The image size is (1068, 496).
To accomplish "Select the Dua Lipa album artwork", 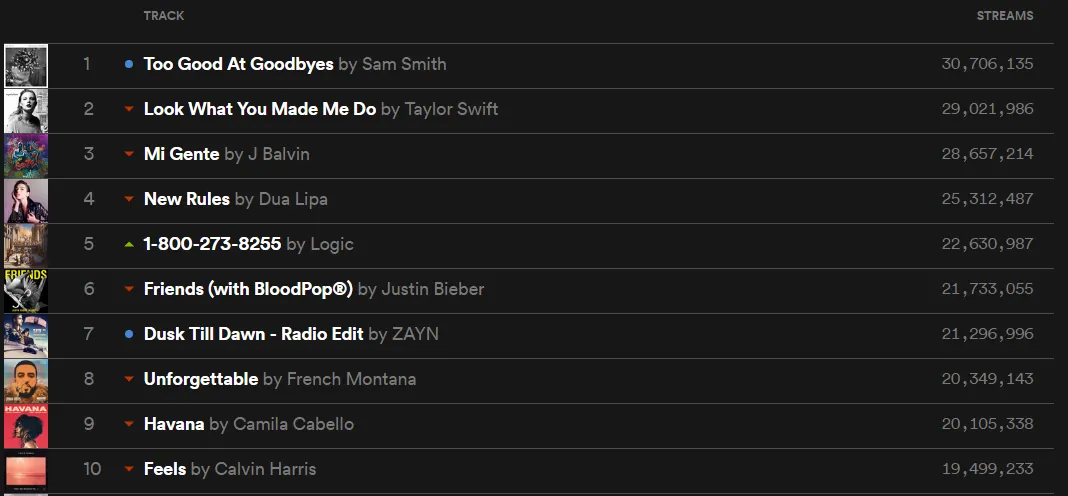I will [26, 201].
